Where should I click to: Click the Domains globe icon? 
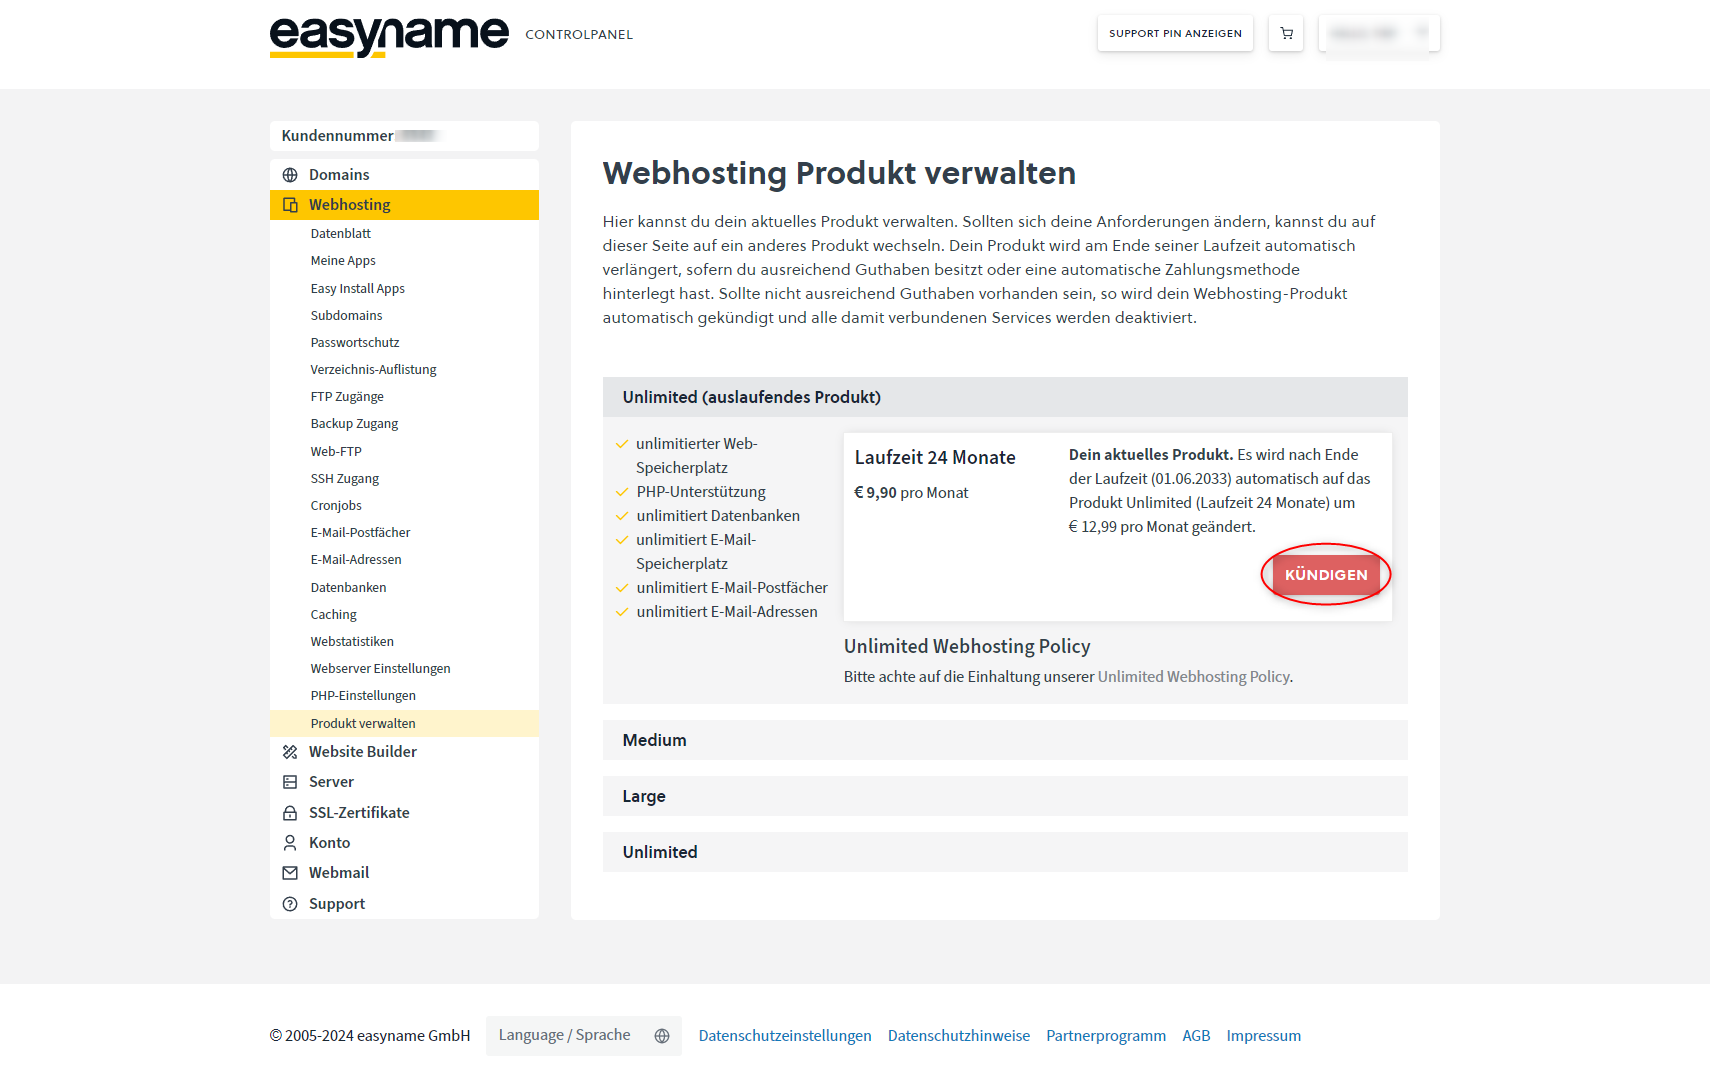(x=290, y=175)
